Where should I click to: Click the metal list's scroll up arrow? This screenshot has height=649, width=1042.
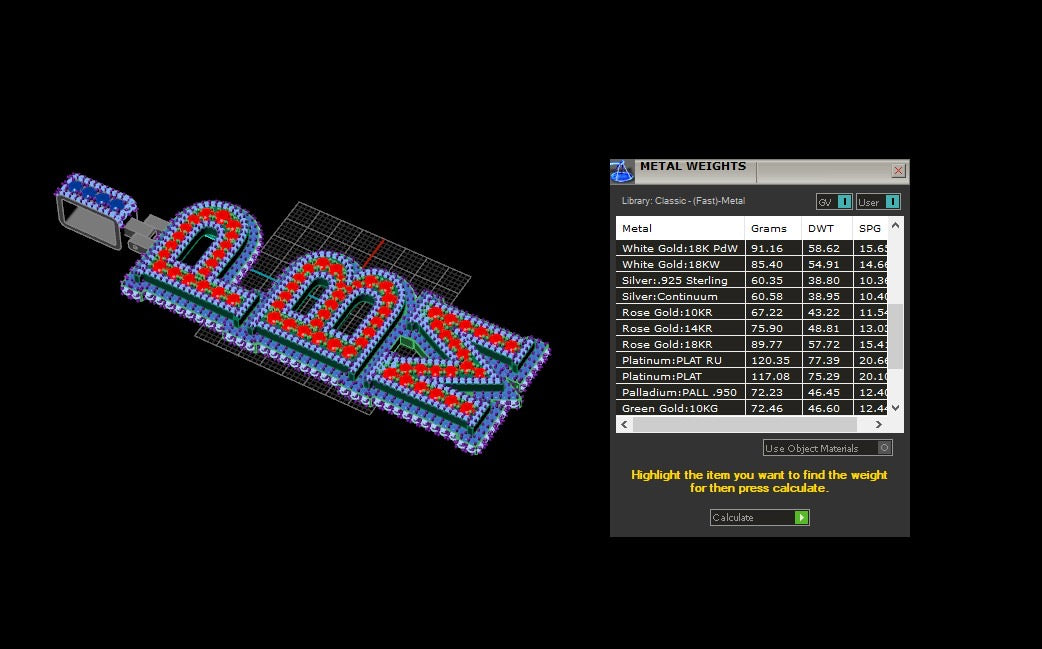[x=895, y=225]
